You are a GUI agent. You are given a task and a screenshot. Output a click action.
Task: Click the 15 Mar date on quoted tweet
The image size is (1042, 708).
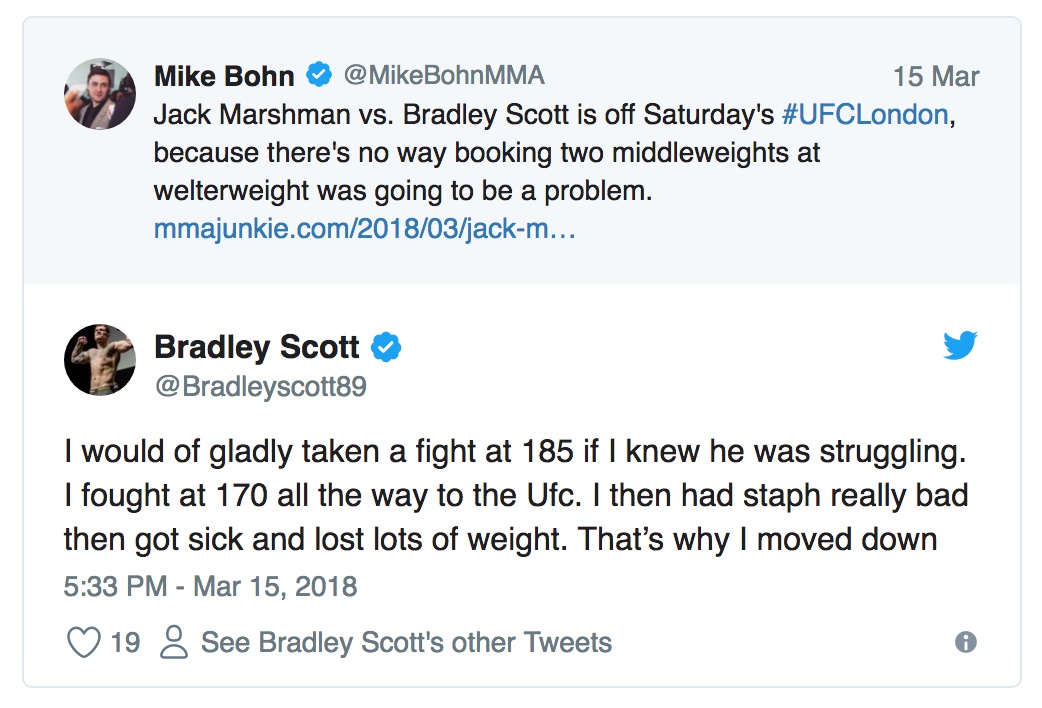(x=936, y=76)
